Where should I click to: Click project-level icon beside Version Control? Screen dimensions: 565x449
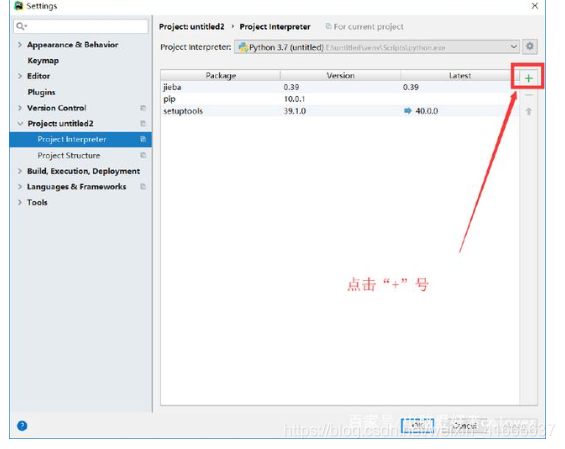(x=143, y=108)
